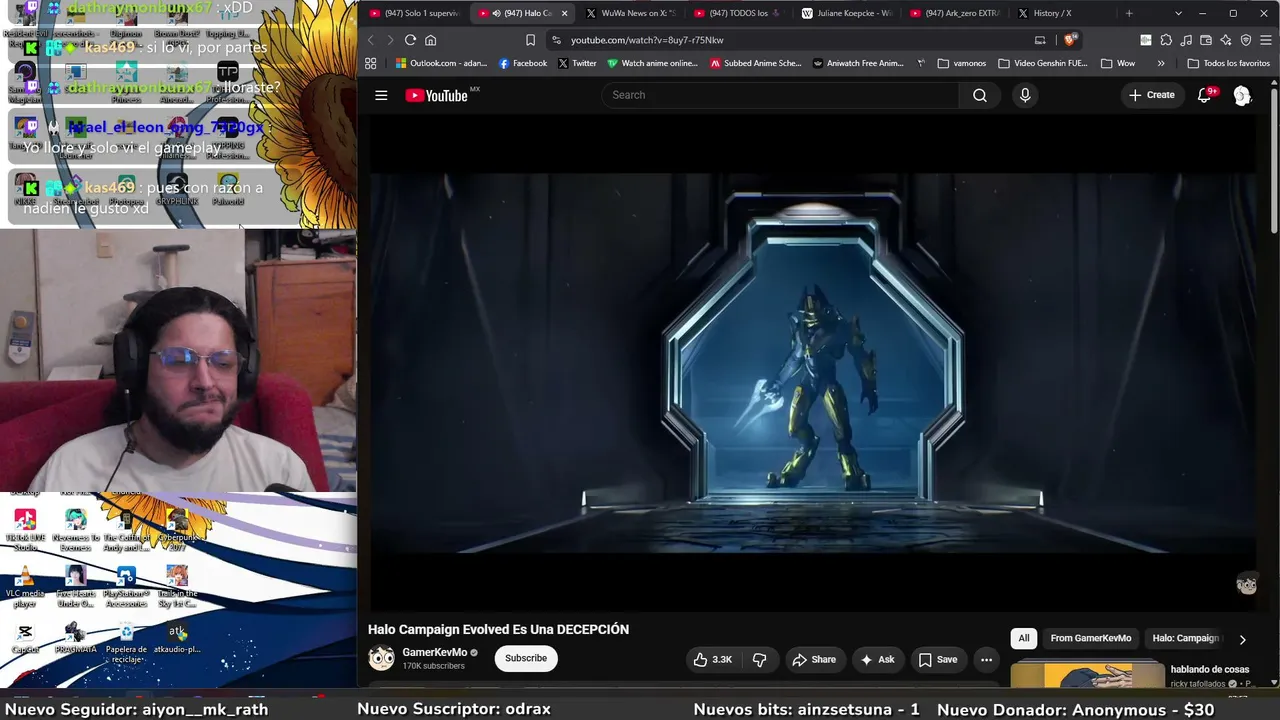Open a new browser tab
Screen dimensions: 1280x720
click(x=1129, y=13)
